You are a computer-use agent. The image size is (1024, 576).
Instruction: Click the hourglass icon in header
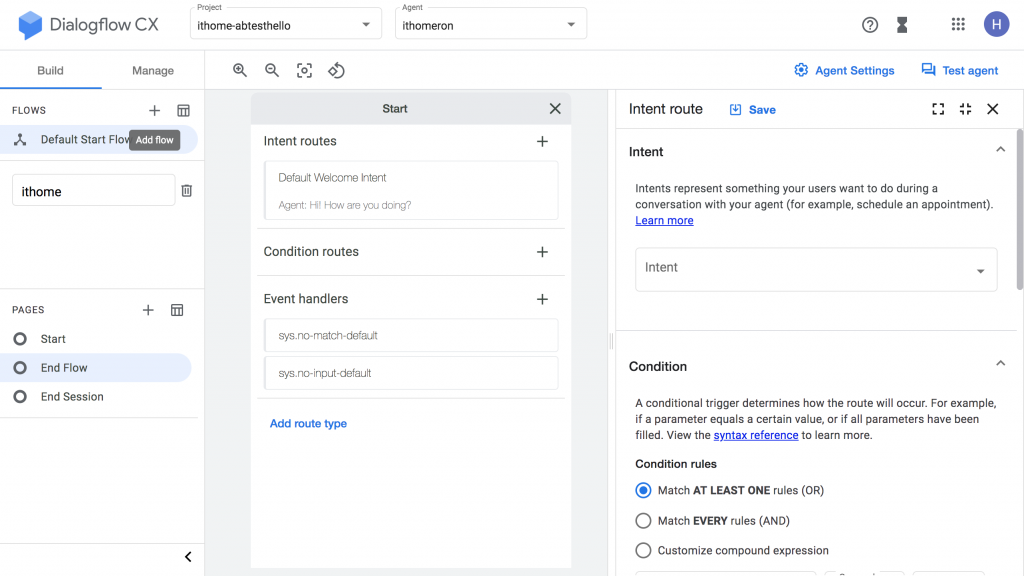[902, 25]
